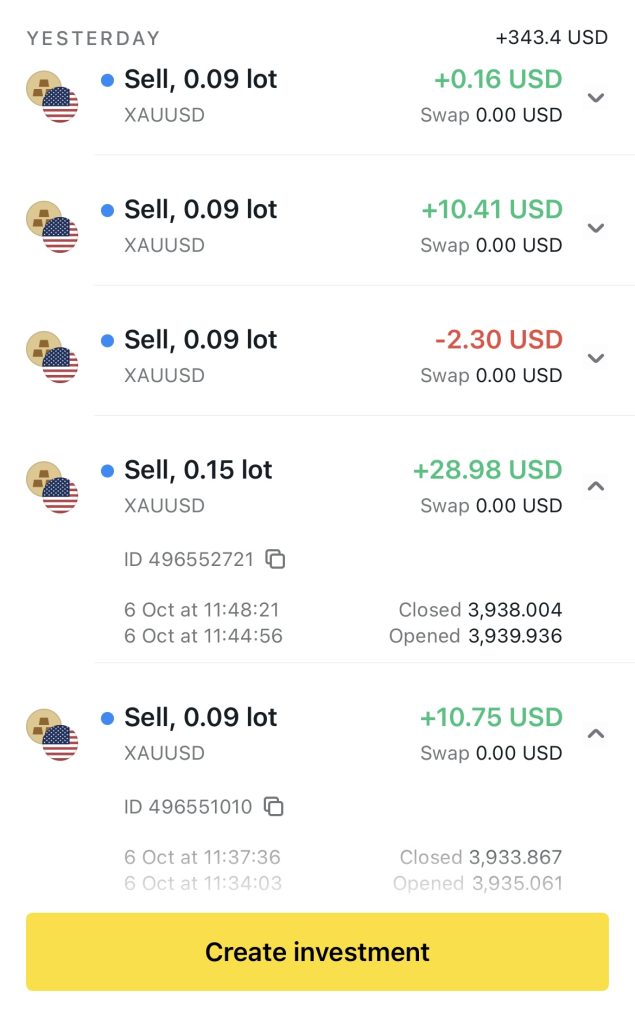This screenshot has width=635, height=1024.
Task: Click gold icon of +0.16 USD trade
Action: (x=43, y=88)
